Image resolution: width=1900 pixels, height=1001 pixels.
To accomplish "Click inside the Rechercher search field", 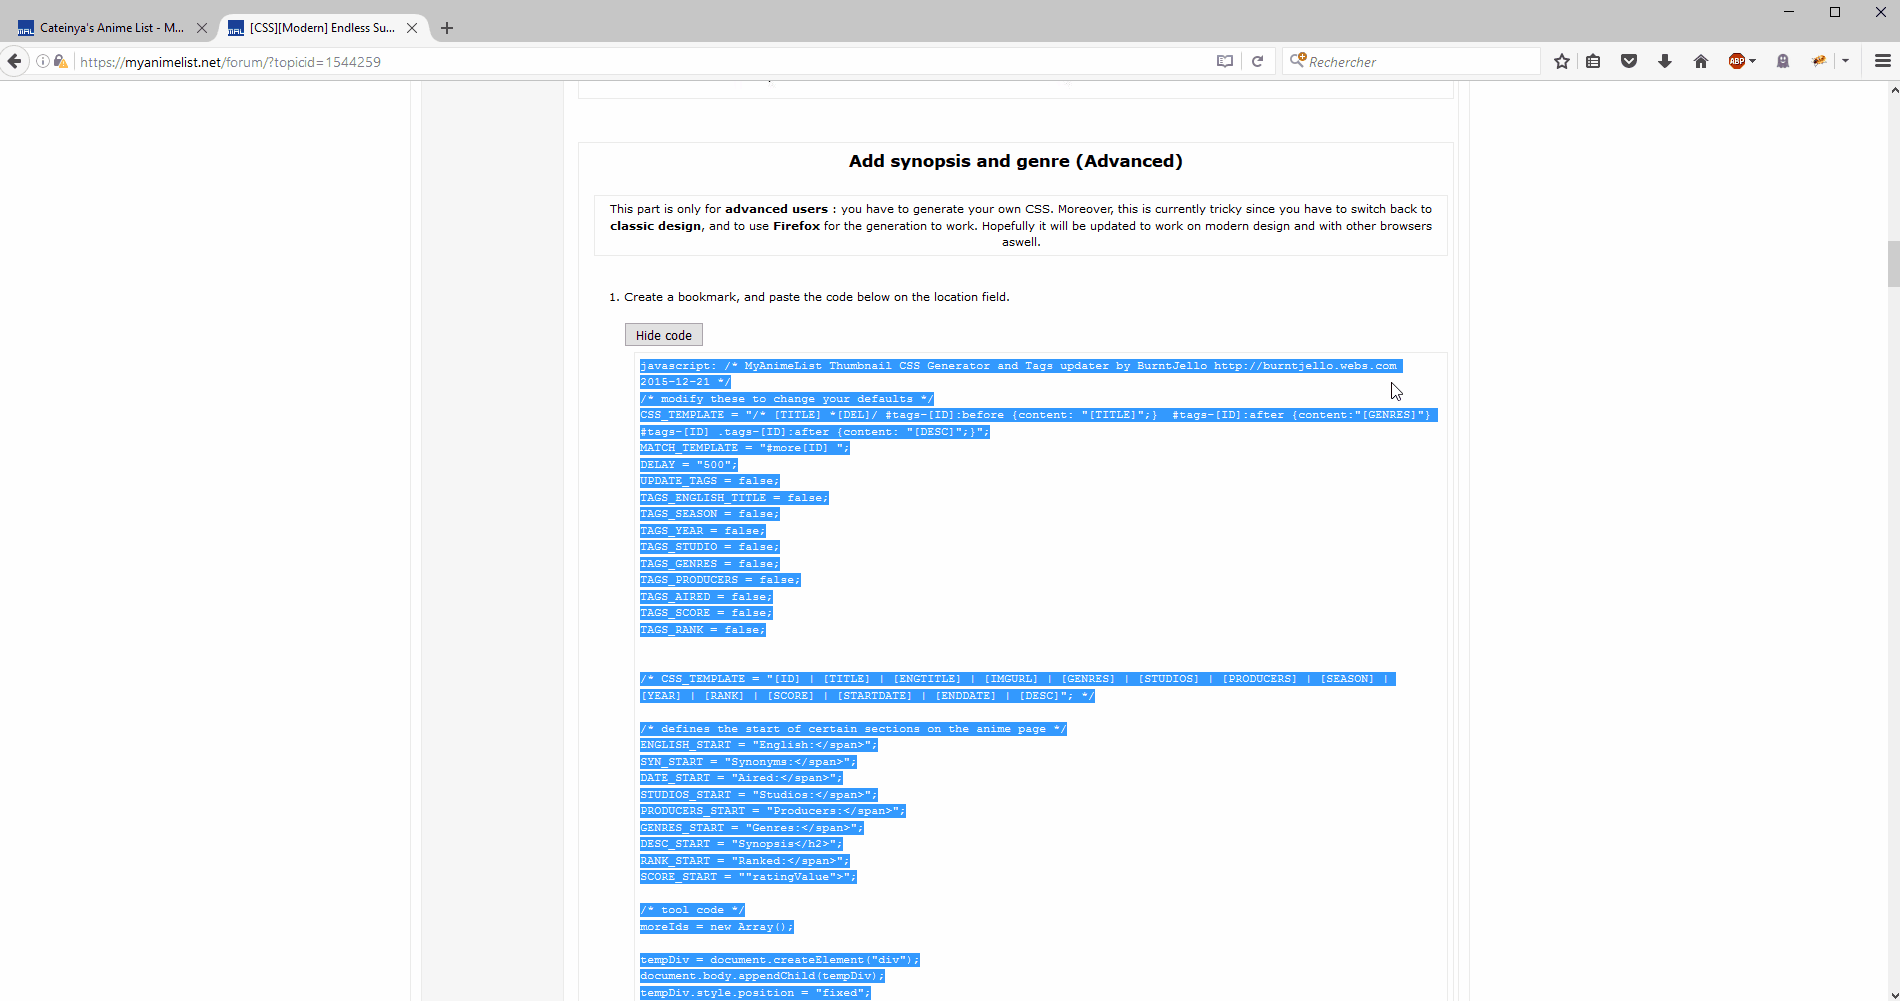I will (1420, 61).
